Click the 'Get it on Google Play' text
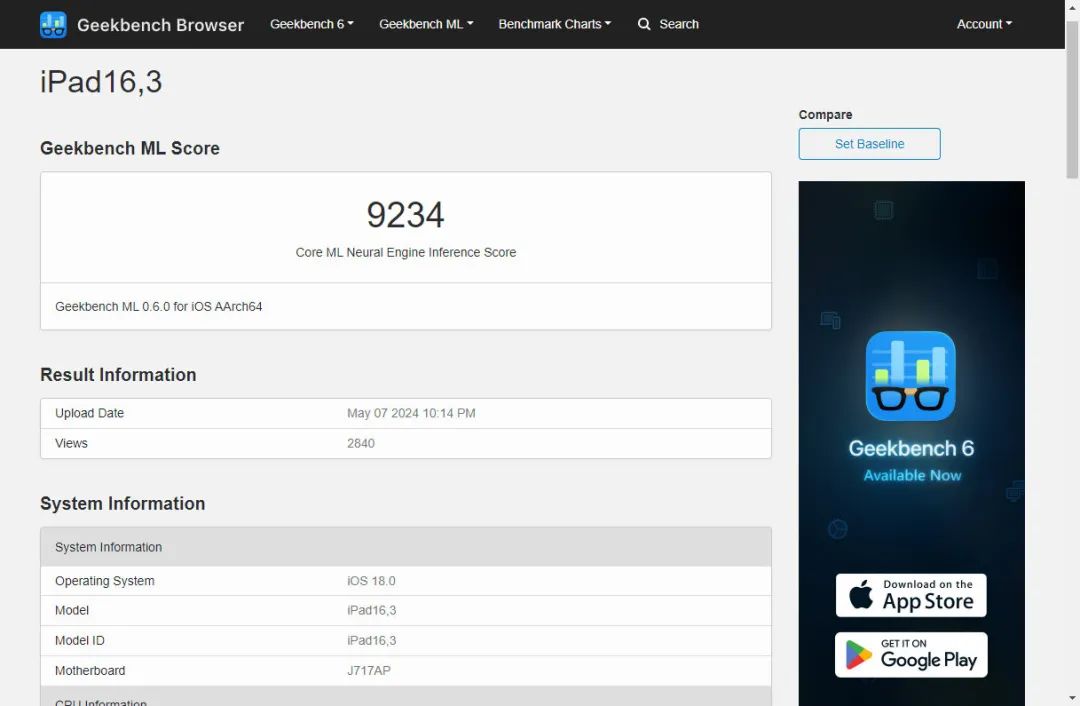Screen dimensions: 1080x706 coord(927,655)
